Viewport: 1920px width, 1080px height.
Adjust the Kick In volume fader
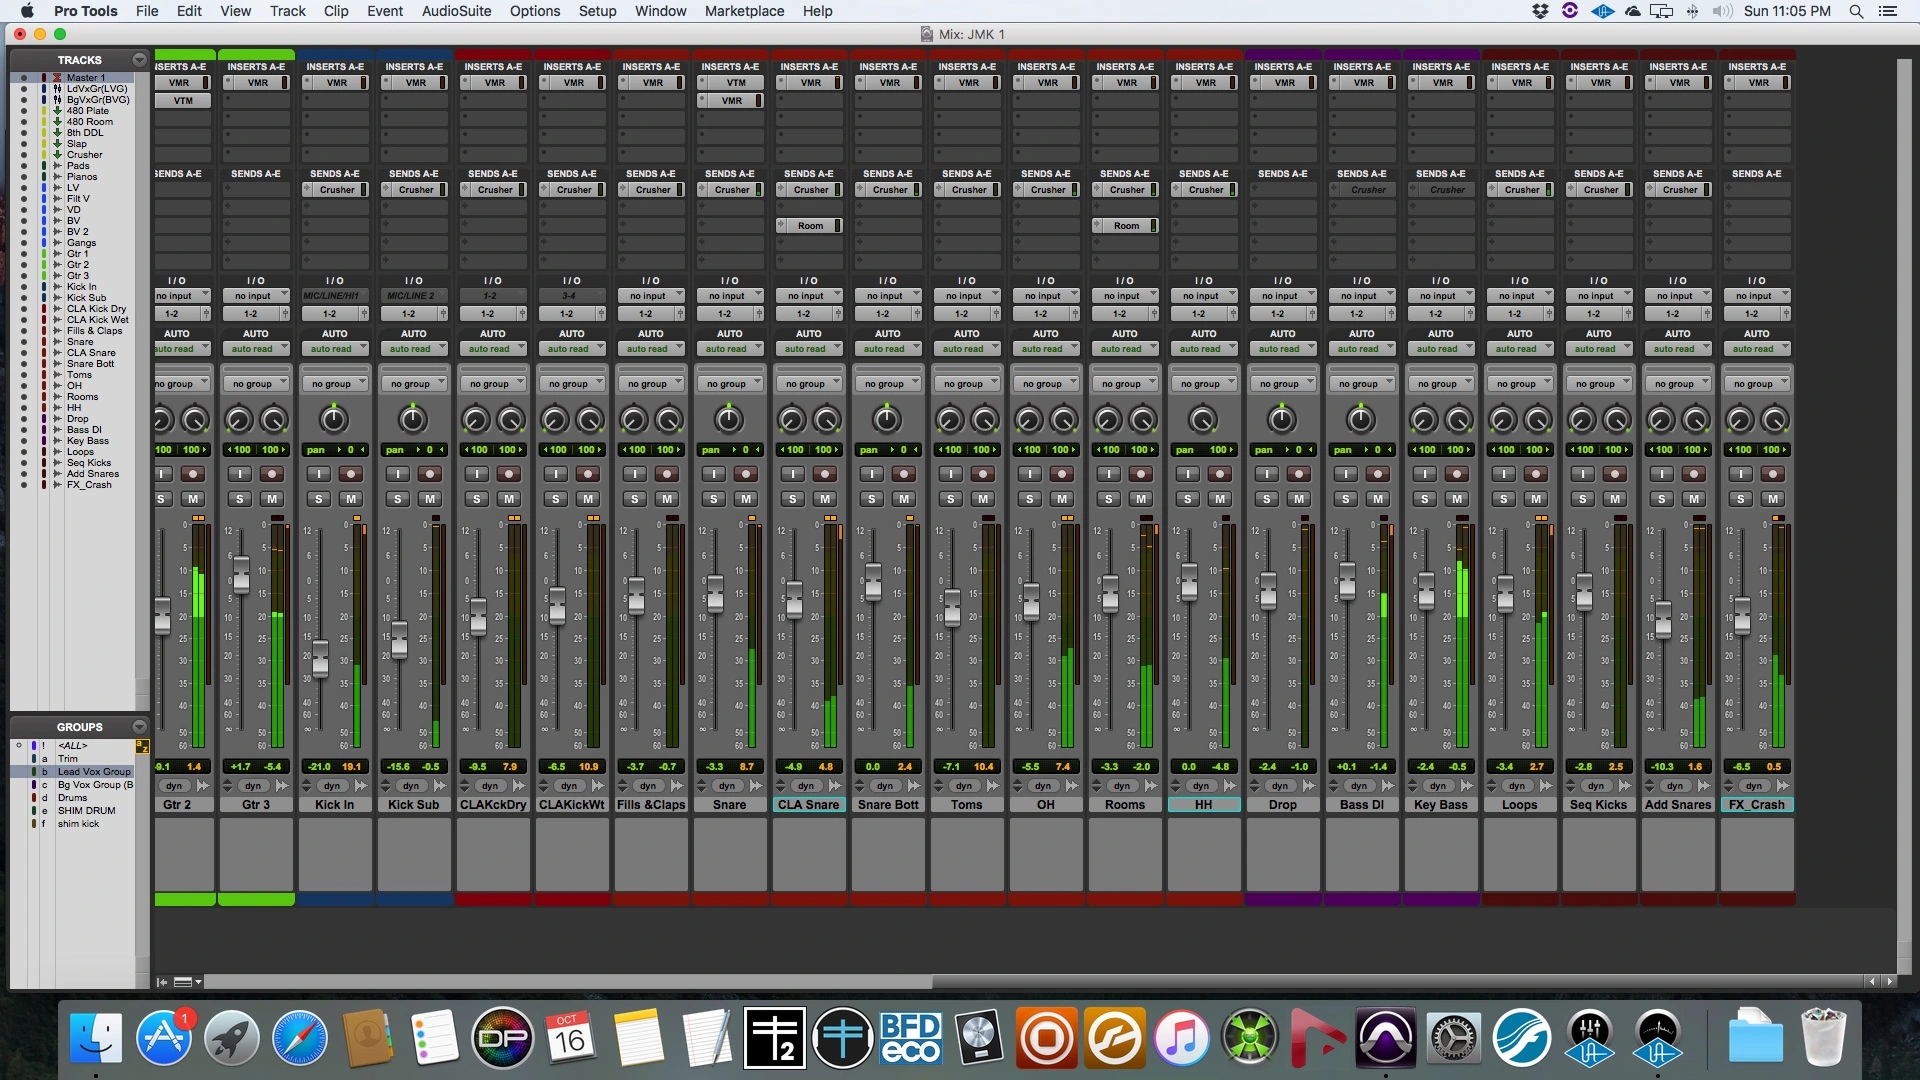point(320,659)
